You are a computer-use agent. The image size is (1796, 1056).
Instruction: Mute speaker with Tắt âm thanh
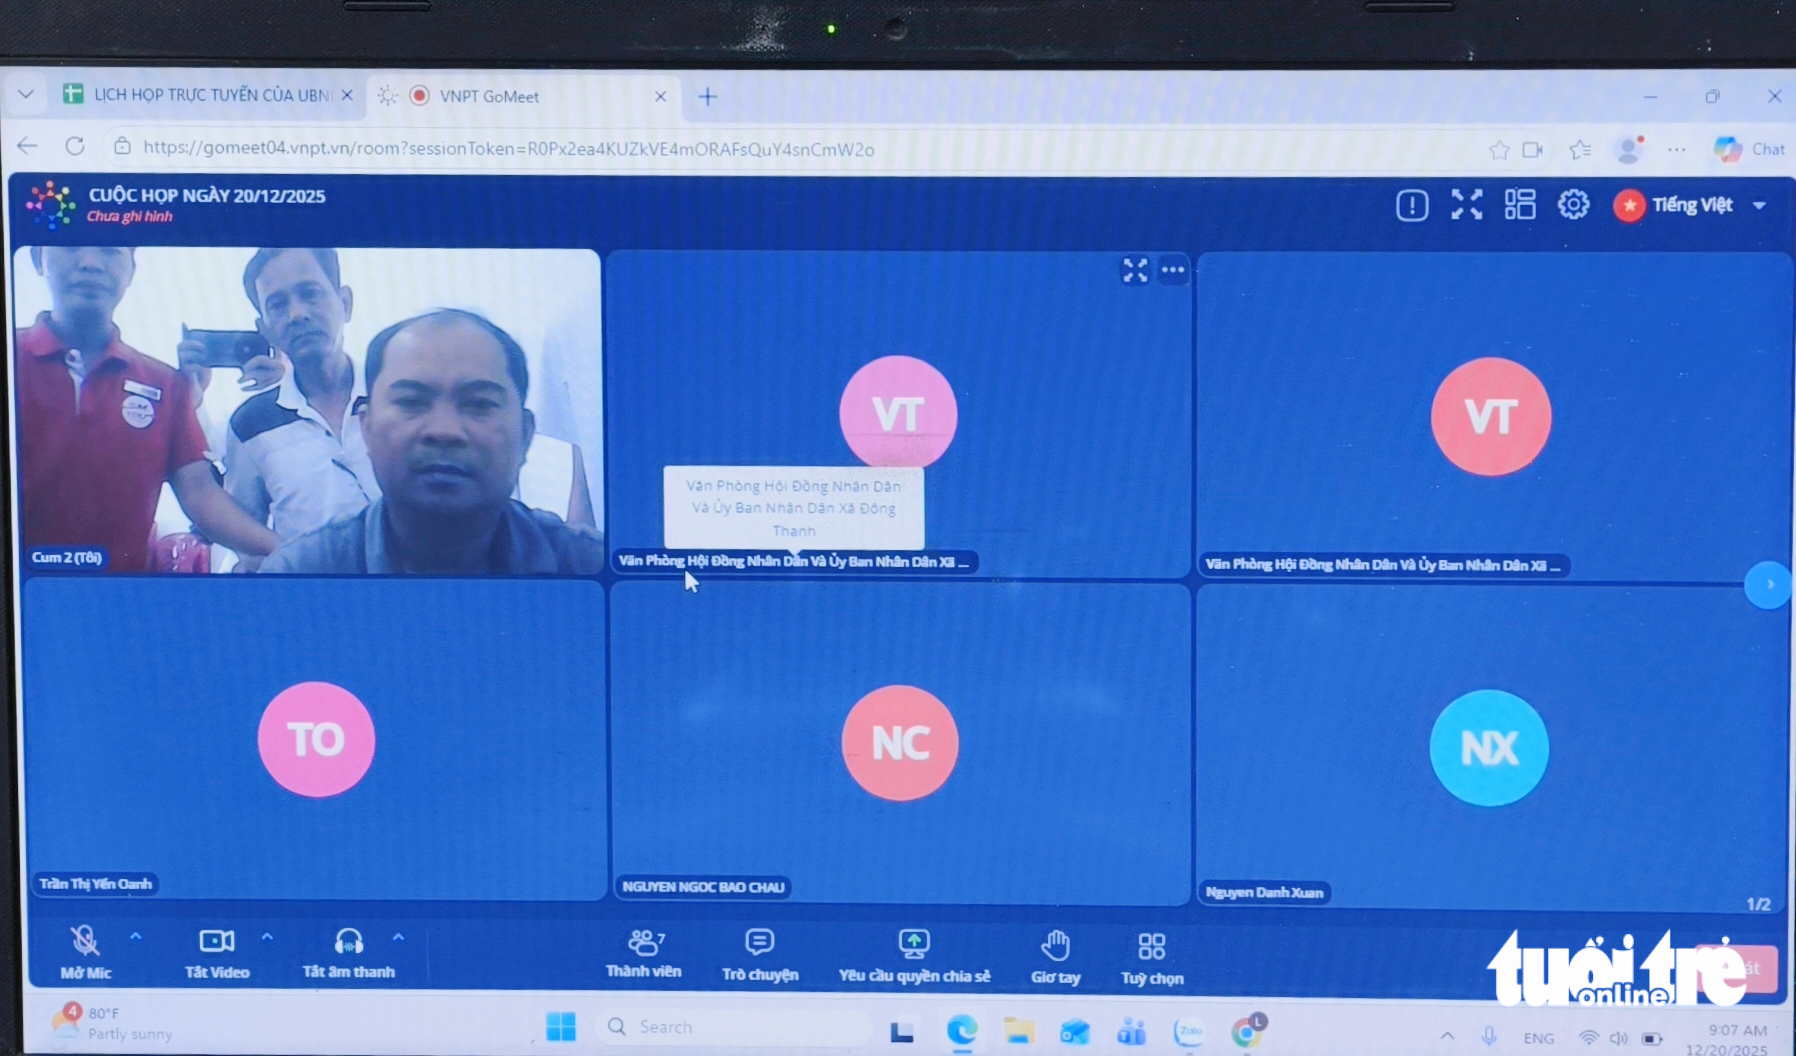(x=348, y=952)
